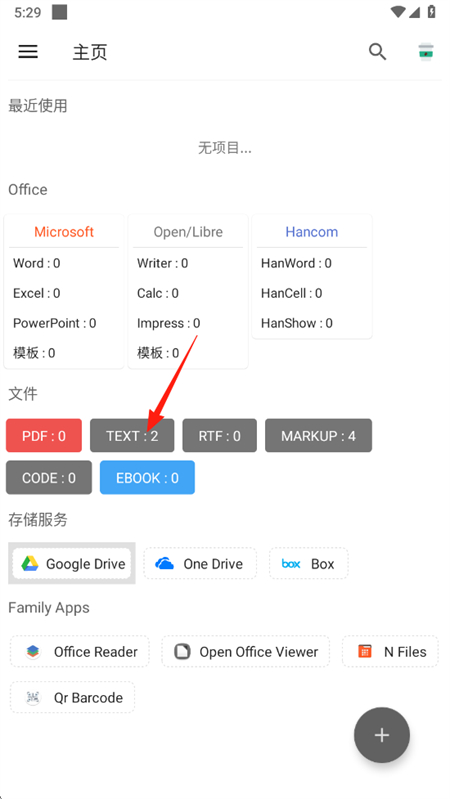Viewport: 450px width, 799px height.
Task: Open Google Drive storage service
Action: [72, 564]
